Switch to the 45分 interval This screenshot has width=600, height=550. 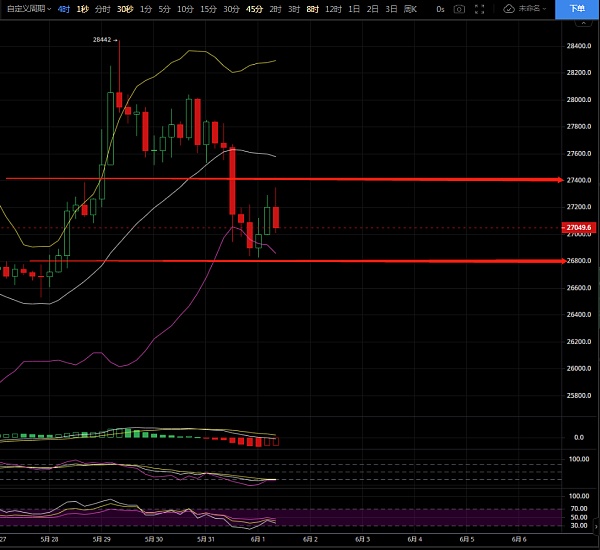point(254,9)
